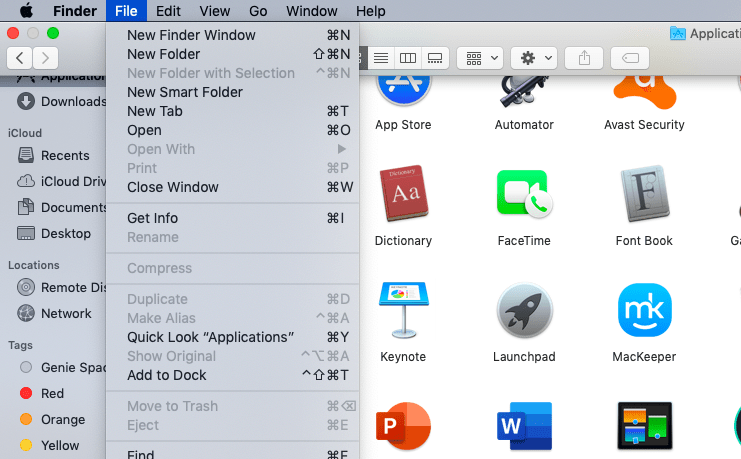The width and height of the screenshot is (741, 459).
Task: Choose Close Window menu item
Action: click(x=233, y=187)
